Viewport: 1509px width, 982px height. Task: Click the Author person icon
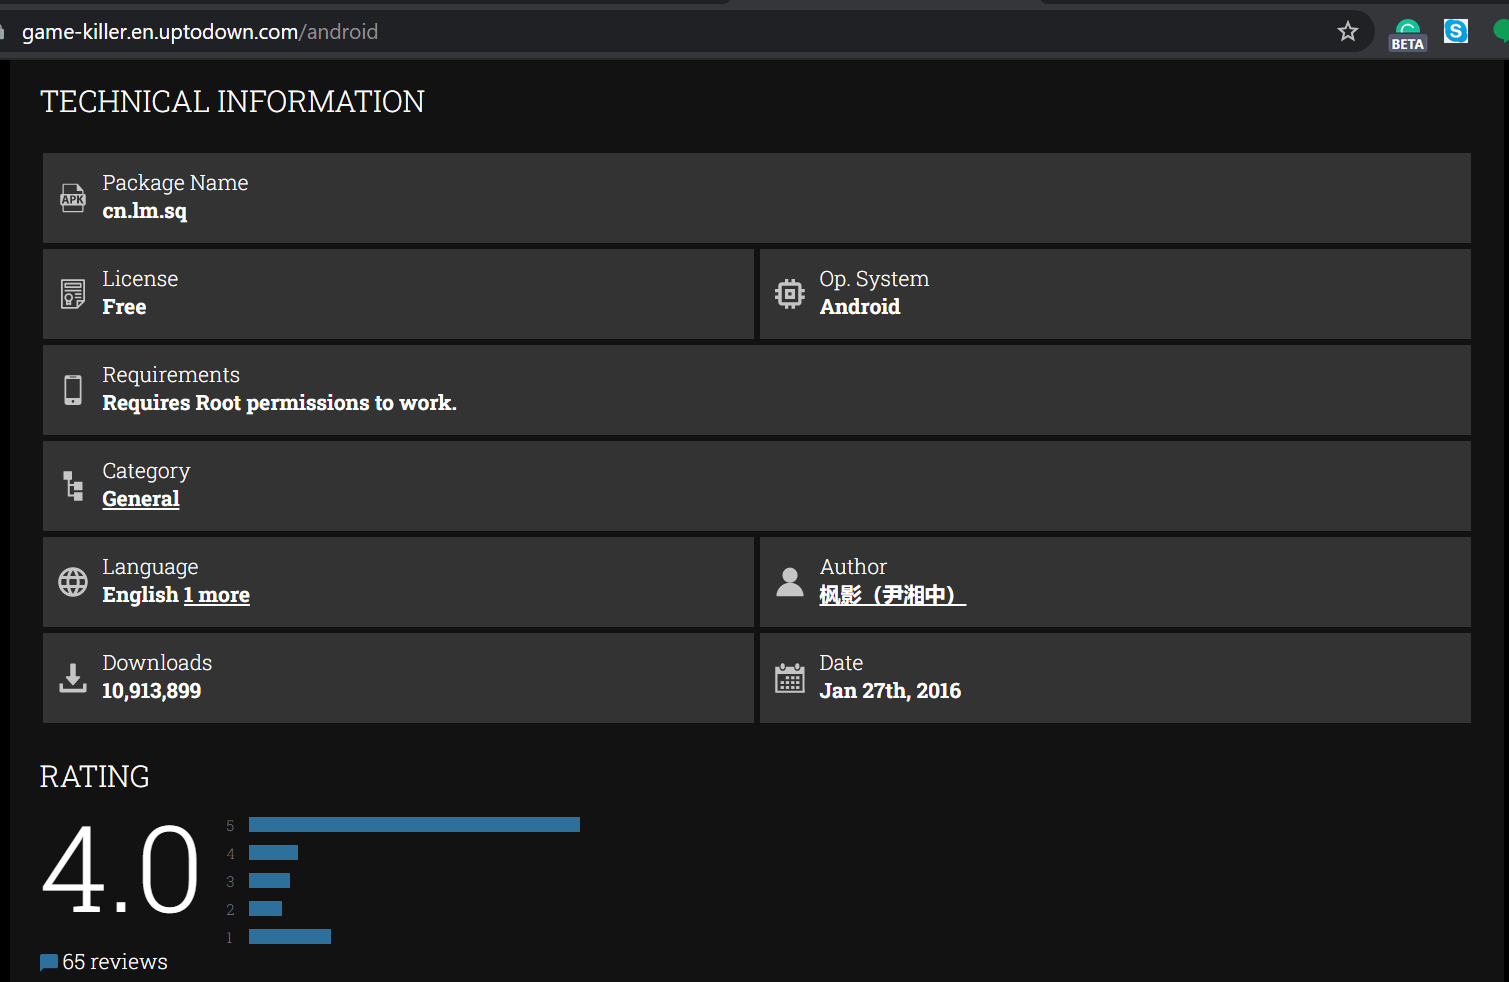coord(790,582)
